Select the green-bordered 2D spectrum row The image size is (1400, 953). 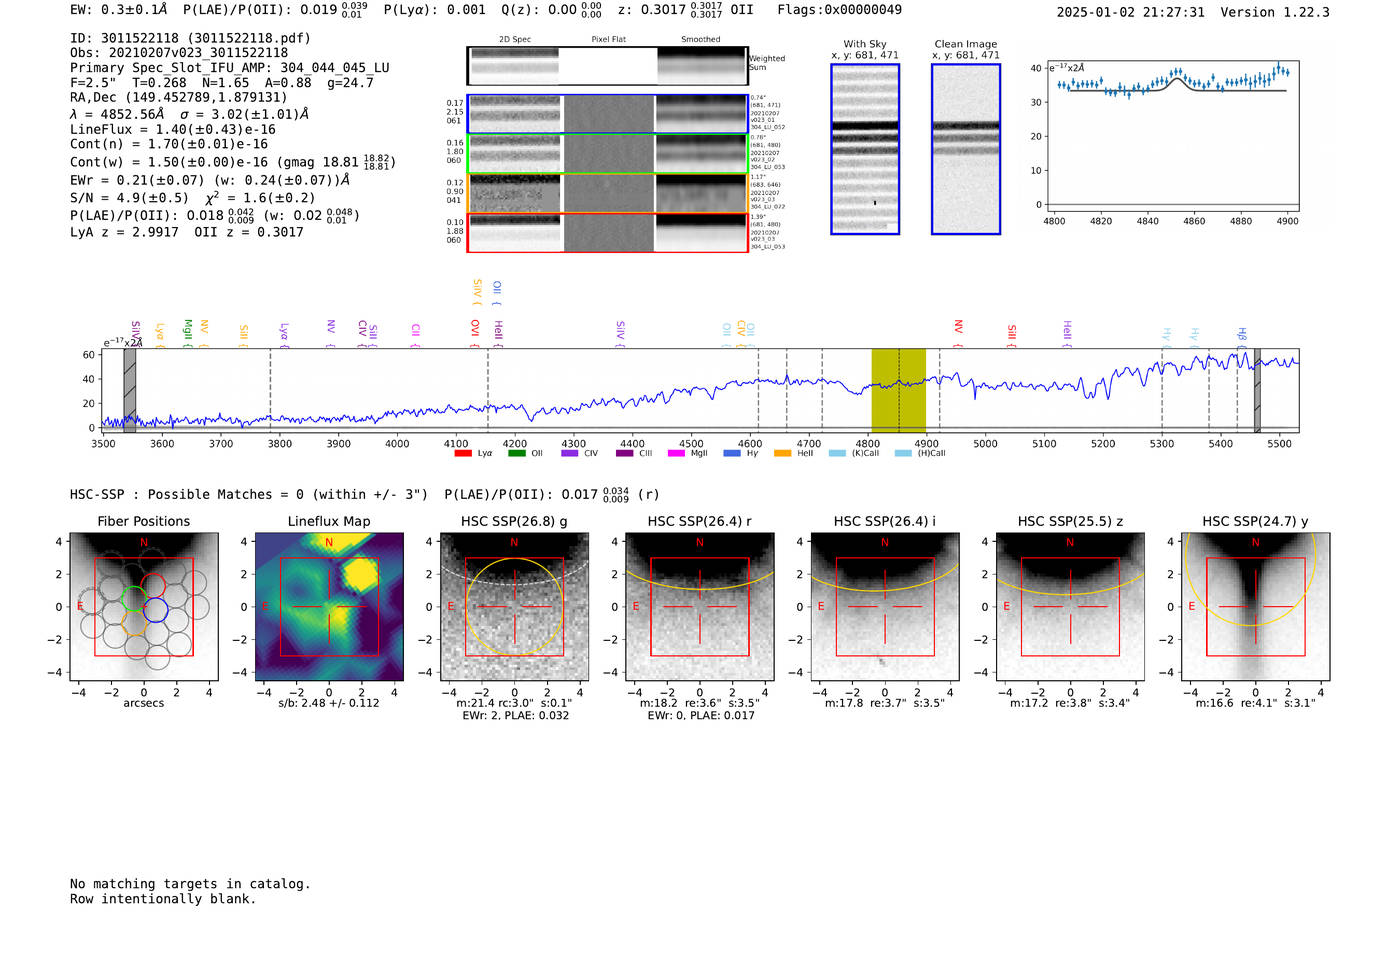click(608, 154)
